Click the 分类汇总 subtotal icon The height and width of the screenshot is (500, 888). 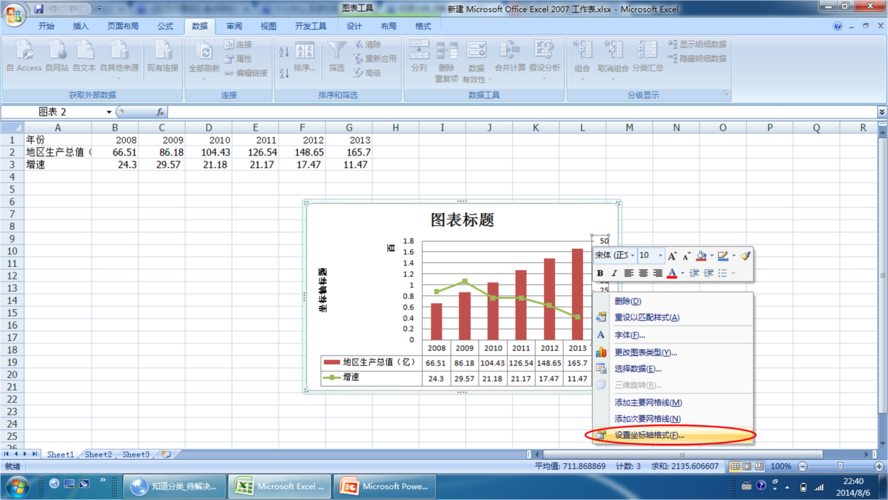pos(647,57)
